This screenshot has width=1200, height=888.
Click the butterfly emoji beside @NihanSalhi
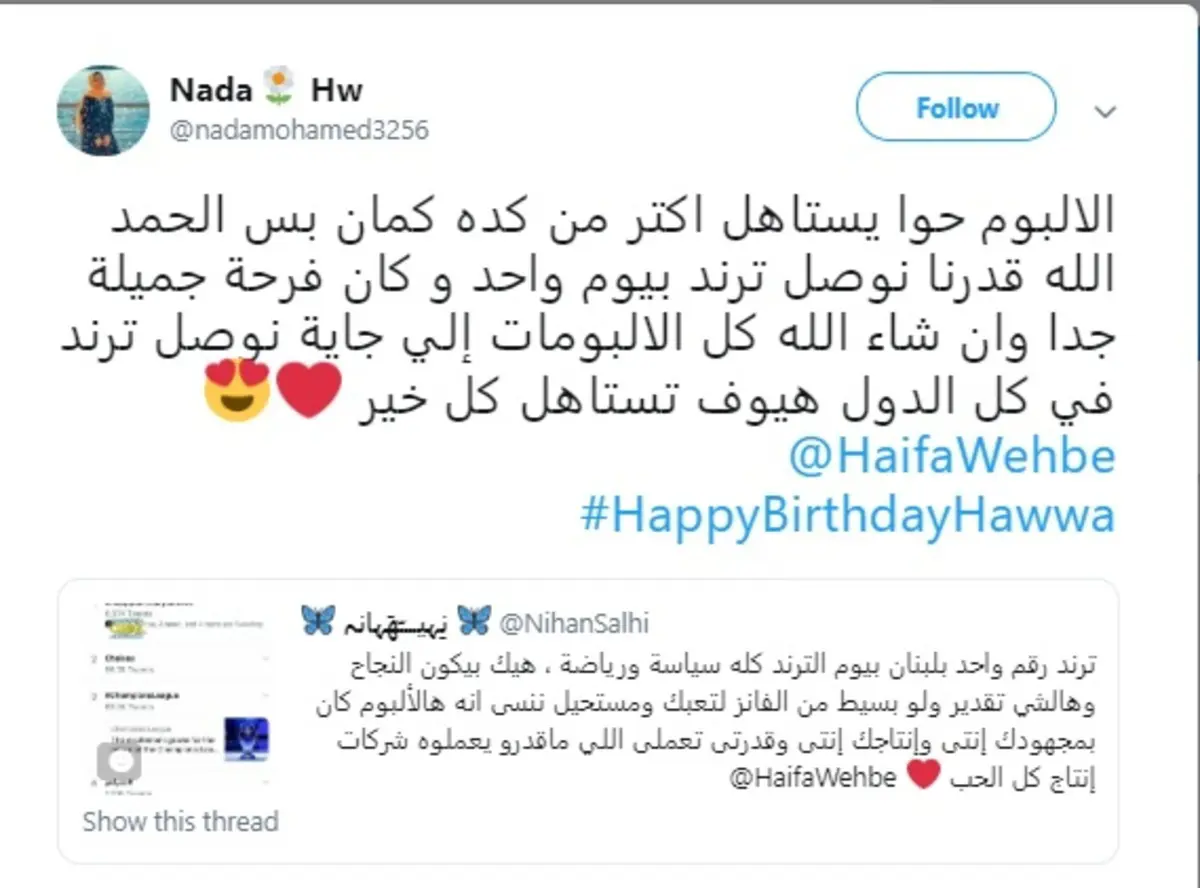pos(474,622)
